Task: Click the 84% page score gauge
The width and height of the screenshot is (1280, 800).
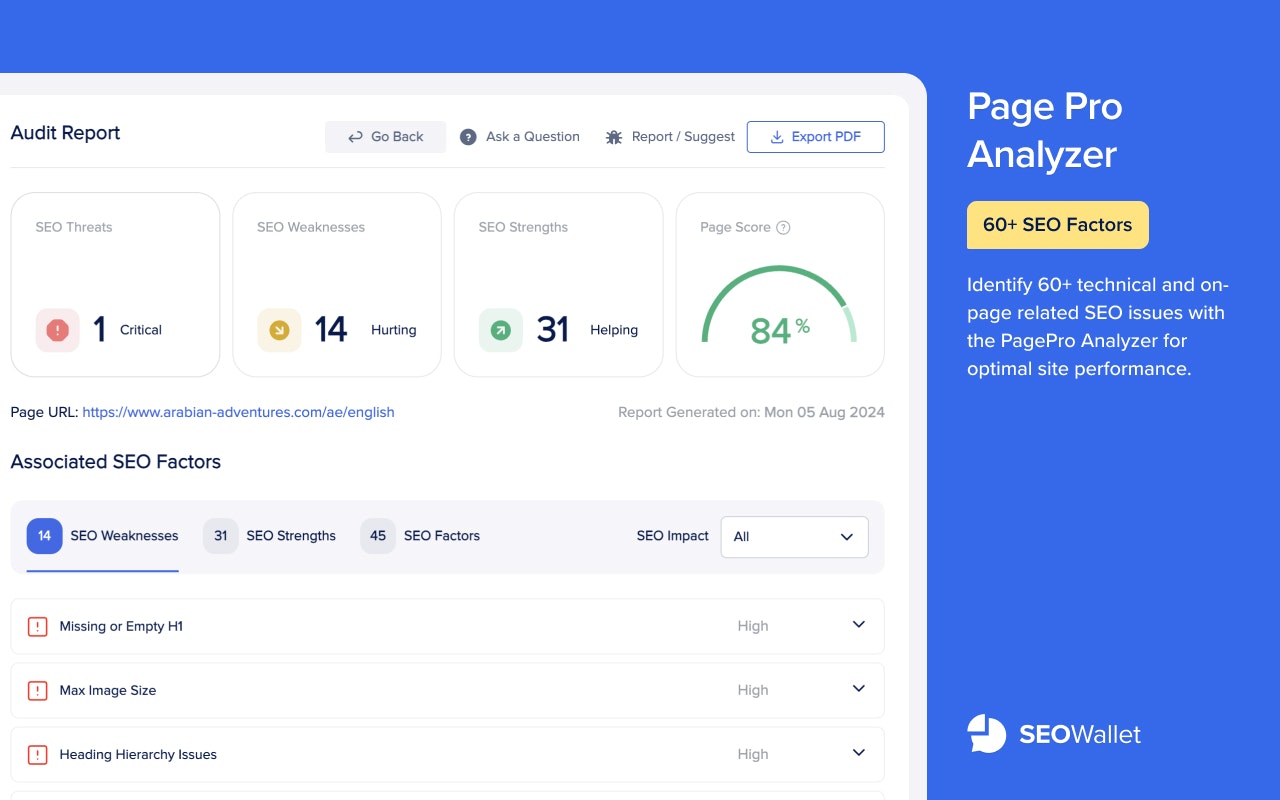Action: point(780,307)
